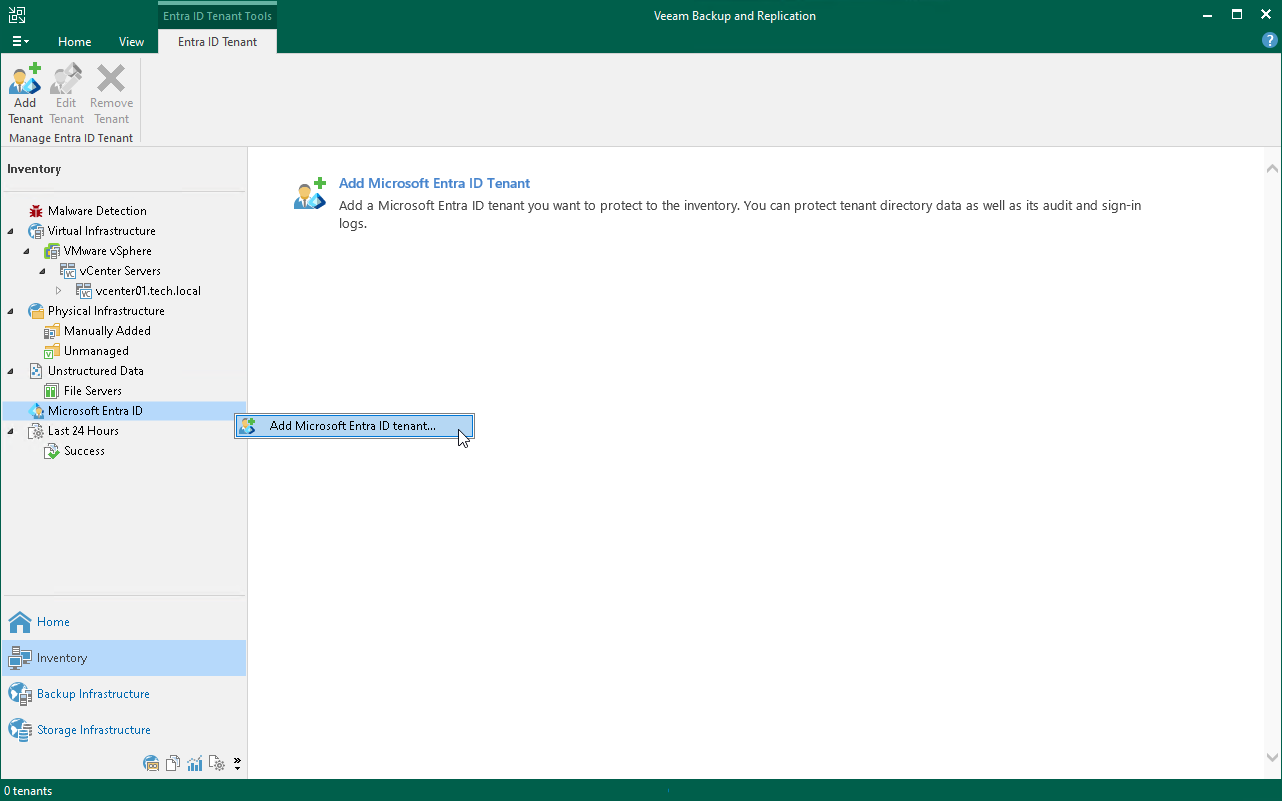Collapse the vCenter Servers node
The image size is (1282, 801).
43,271
